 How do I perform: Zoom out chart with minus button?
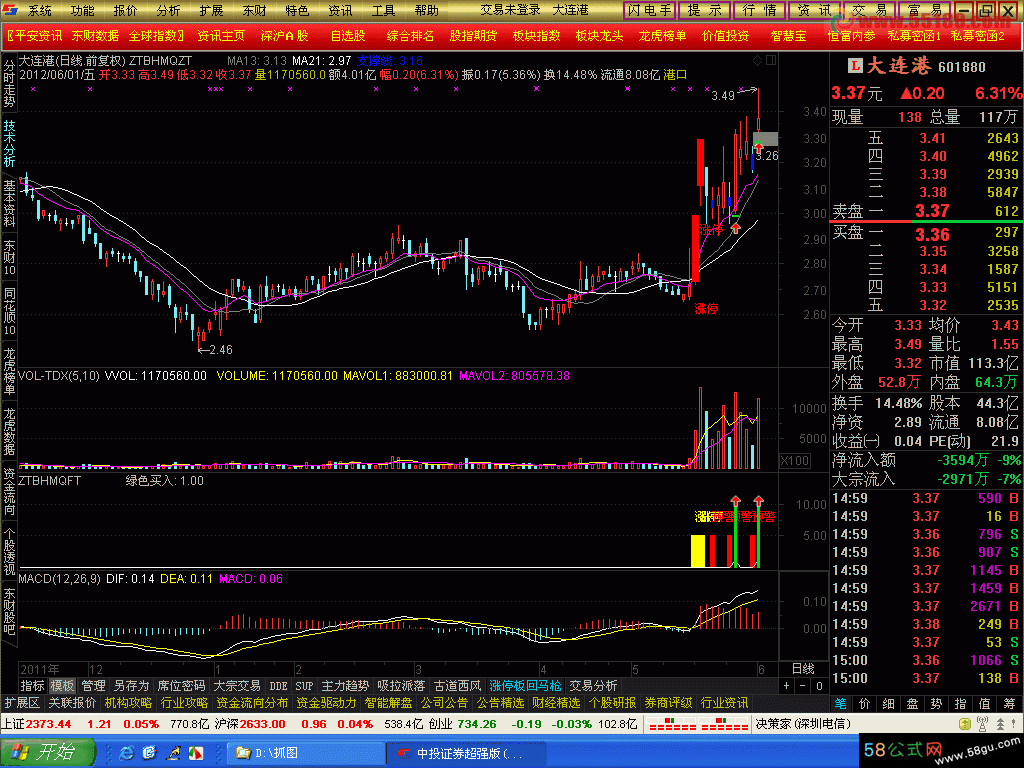(x=803, y=686)
